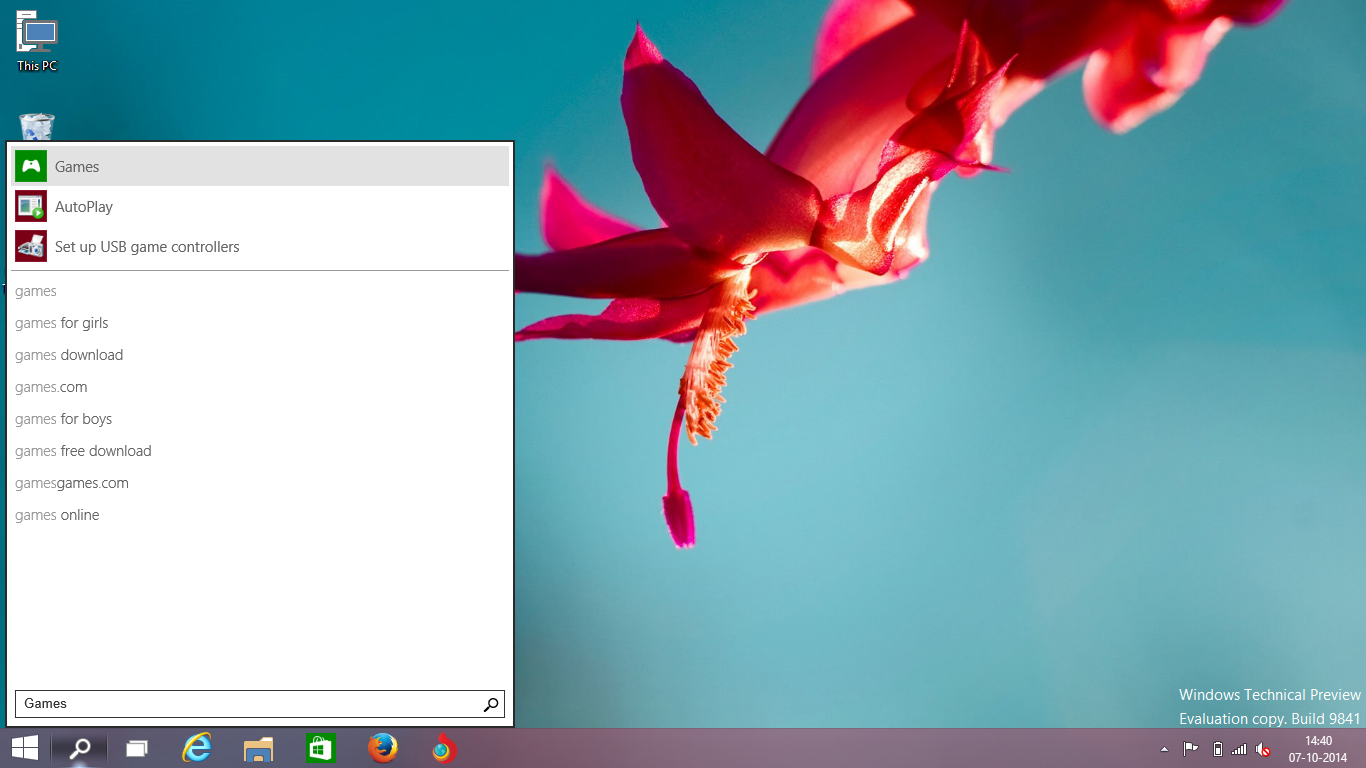1366x768 pixels.
Task: Select the This PC desktop icon
Action: pyautogui.click(x=37, y=41)
